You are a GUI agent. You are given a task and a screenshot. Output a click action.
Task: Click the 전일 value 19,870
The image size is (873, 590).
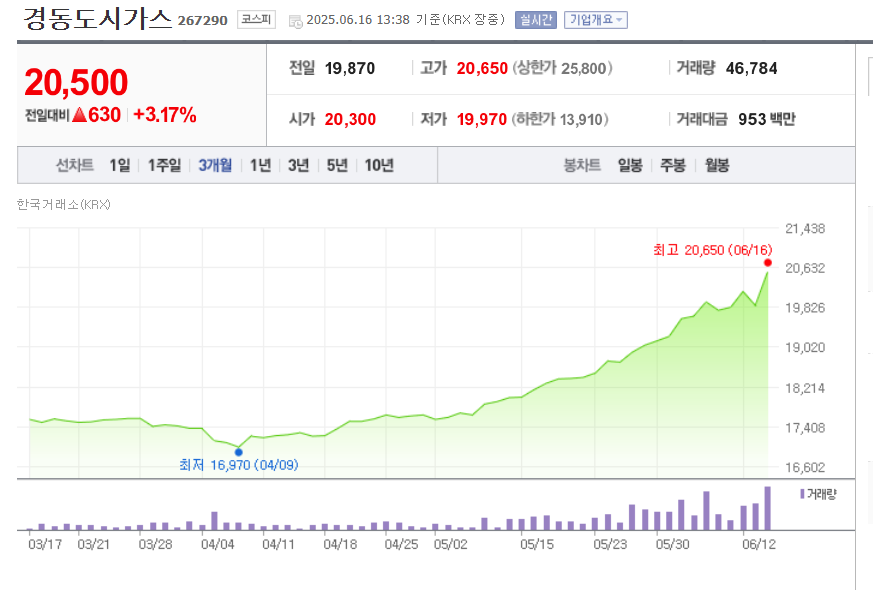350,68
